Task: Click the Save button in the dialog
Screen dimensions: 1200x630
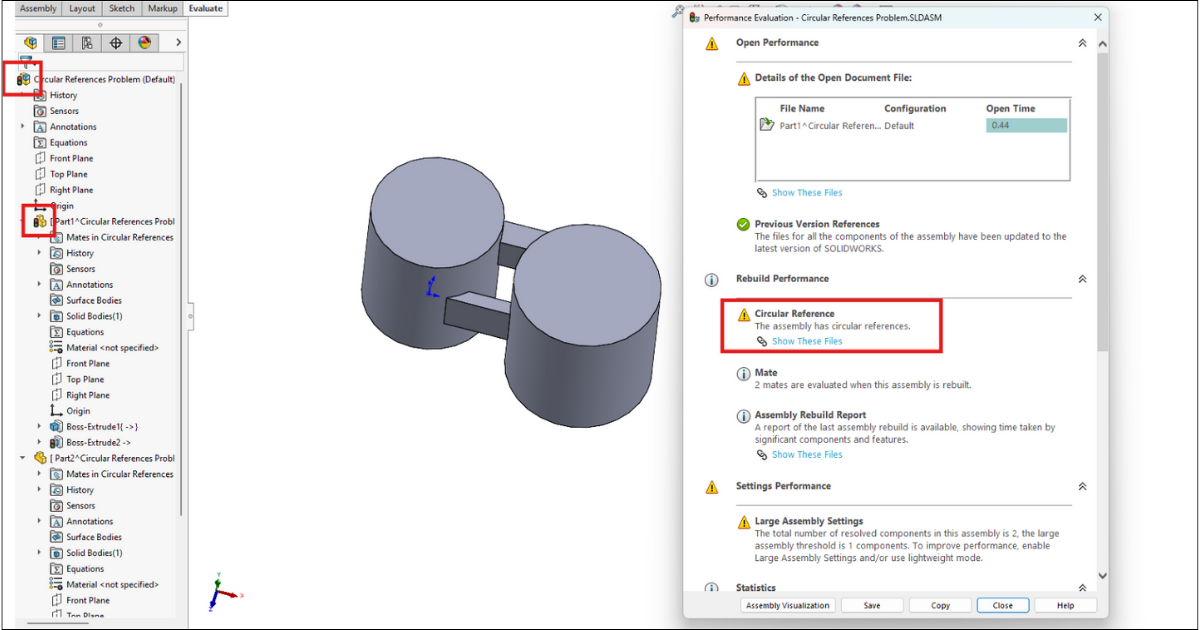Action: coord(872,605)
